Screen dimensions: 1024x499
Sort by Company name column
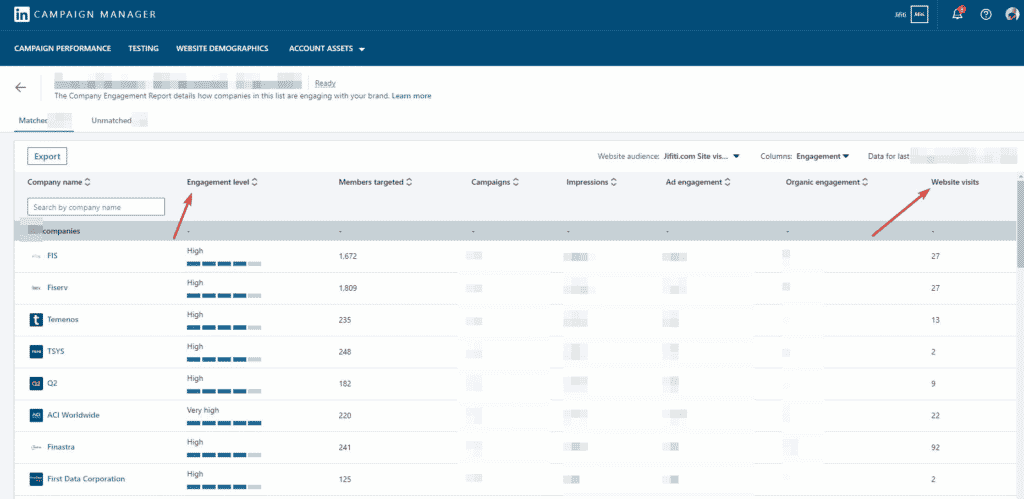87,182
